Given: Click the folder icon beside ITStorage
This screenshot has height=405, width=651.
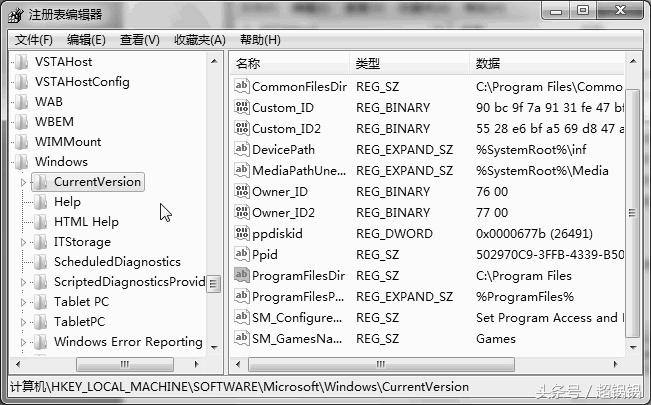Looking at the screenshot, I should click(x=41, y=242).
